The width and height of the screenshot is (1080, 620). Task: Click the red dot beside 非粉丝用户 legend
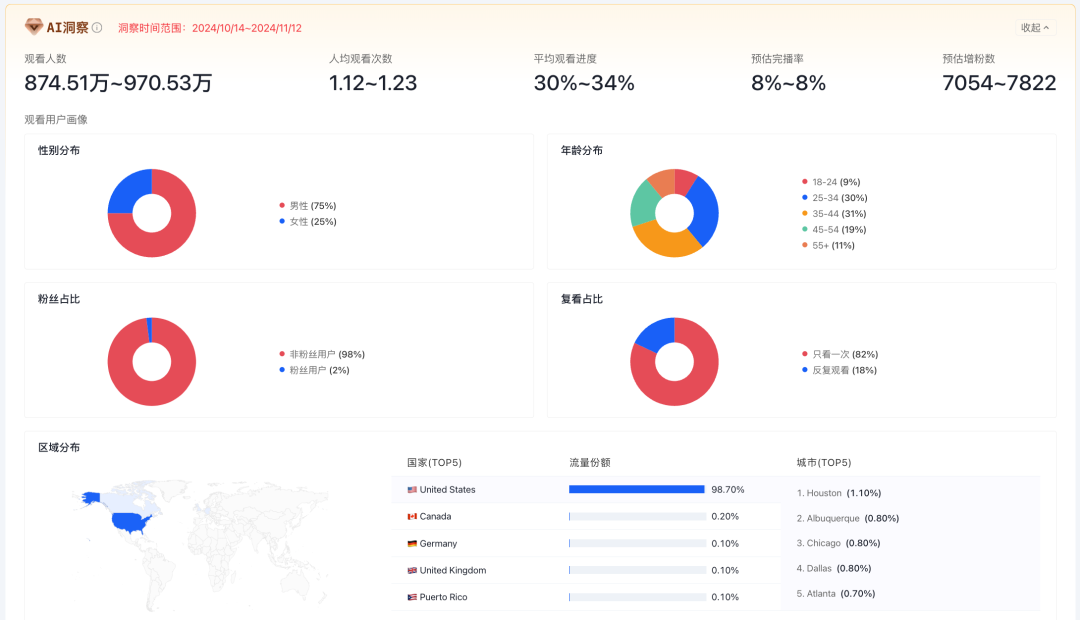point(283,355)
